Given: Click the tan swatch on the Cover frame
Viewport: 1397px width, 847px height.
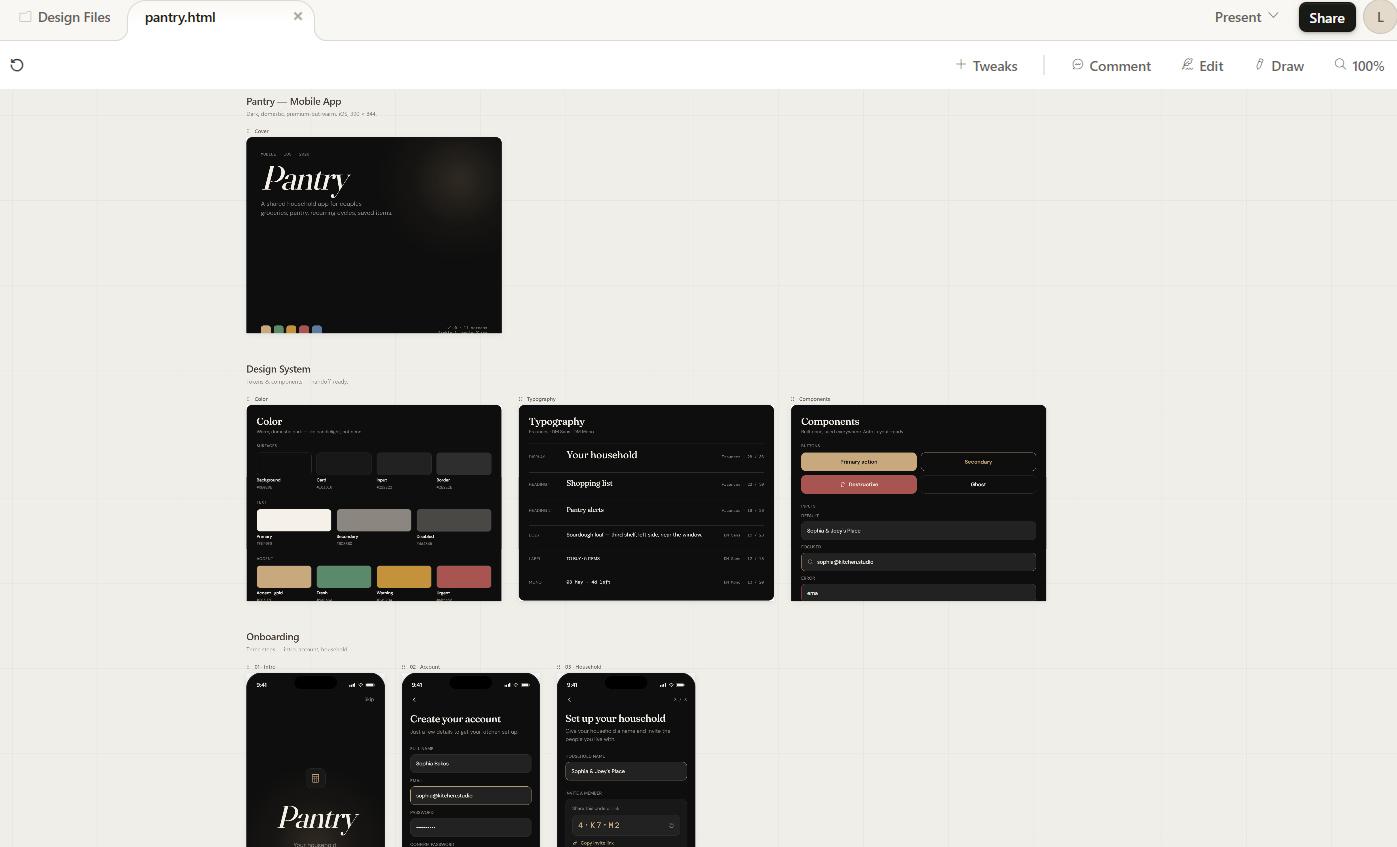Looking at the screenshot, I should (266, 329).
